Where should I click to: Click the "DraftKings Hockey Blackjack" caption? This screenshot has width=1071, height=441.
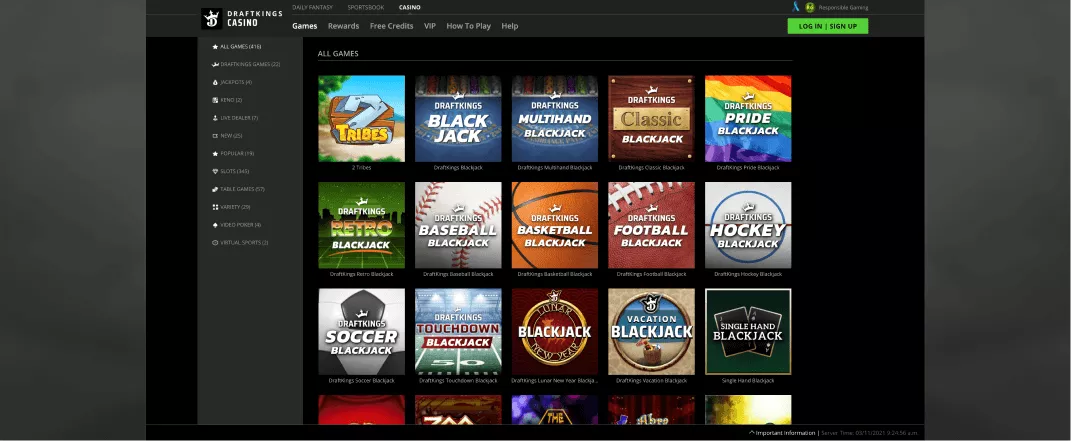point(748,274)
